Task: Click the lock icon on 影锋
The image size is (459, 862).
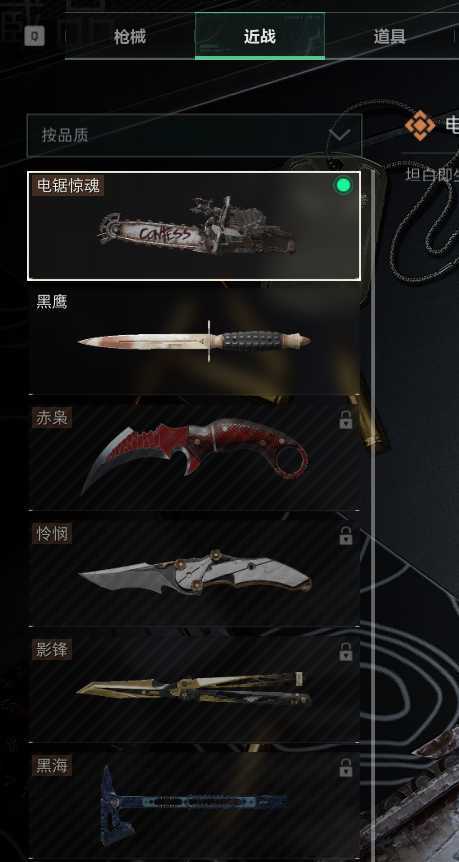Action: (345, 652)
